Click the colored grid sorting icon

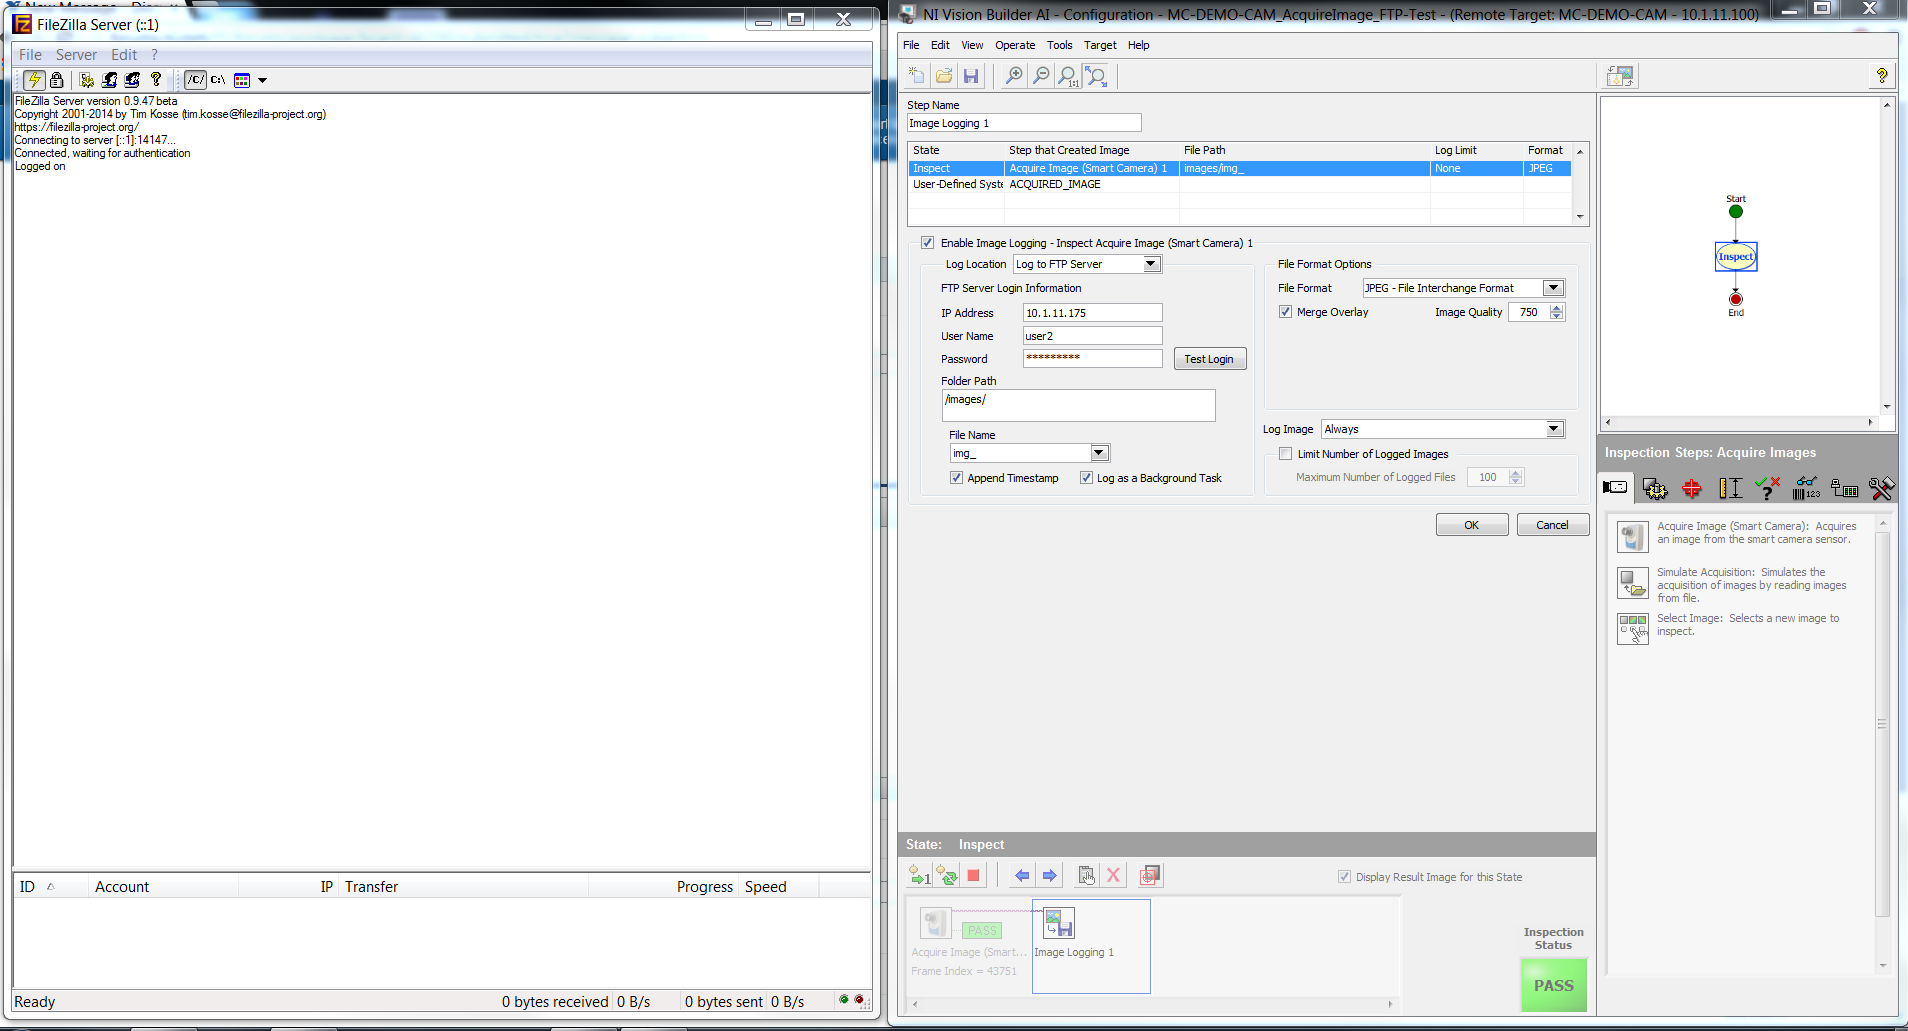coord(242,80)
